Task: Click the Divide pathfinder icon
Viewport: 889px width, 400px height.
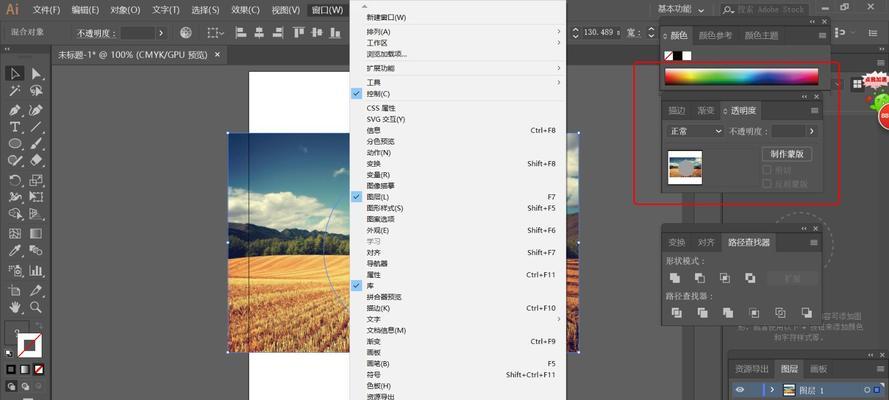Action: pyautogui.click(x=676, y=313)
